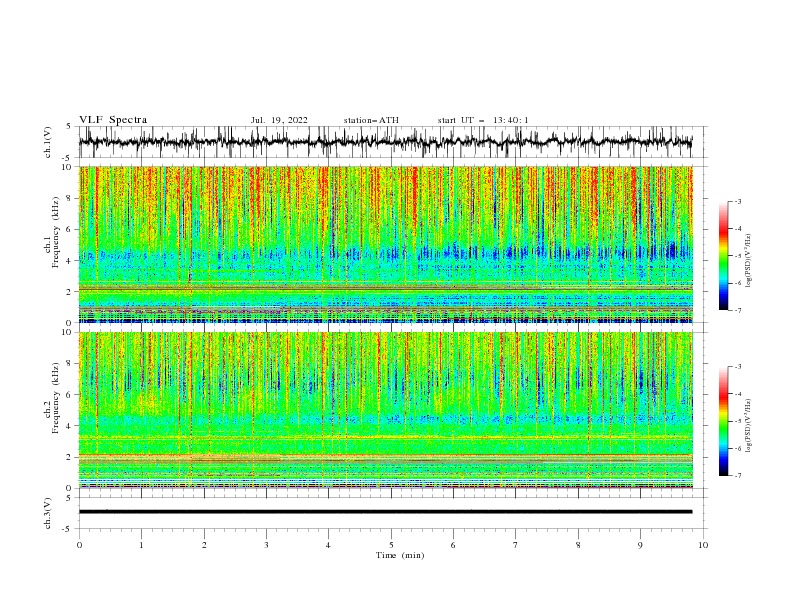Click the 'ch.1(V)' axis label
This screenshot has height=612, width=792.
(48, 142)
